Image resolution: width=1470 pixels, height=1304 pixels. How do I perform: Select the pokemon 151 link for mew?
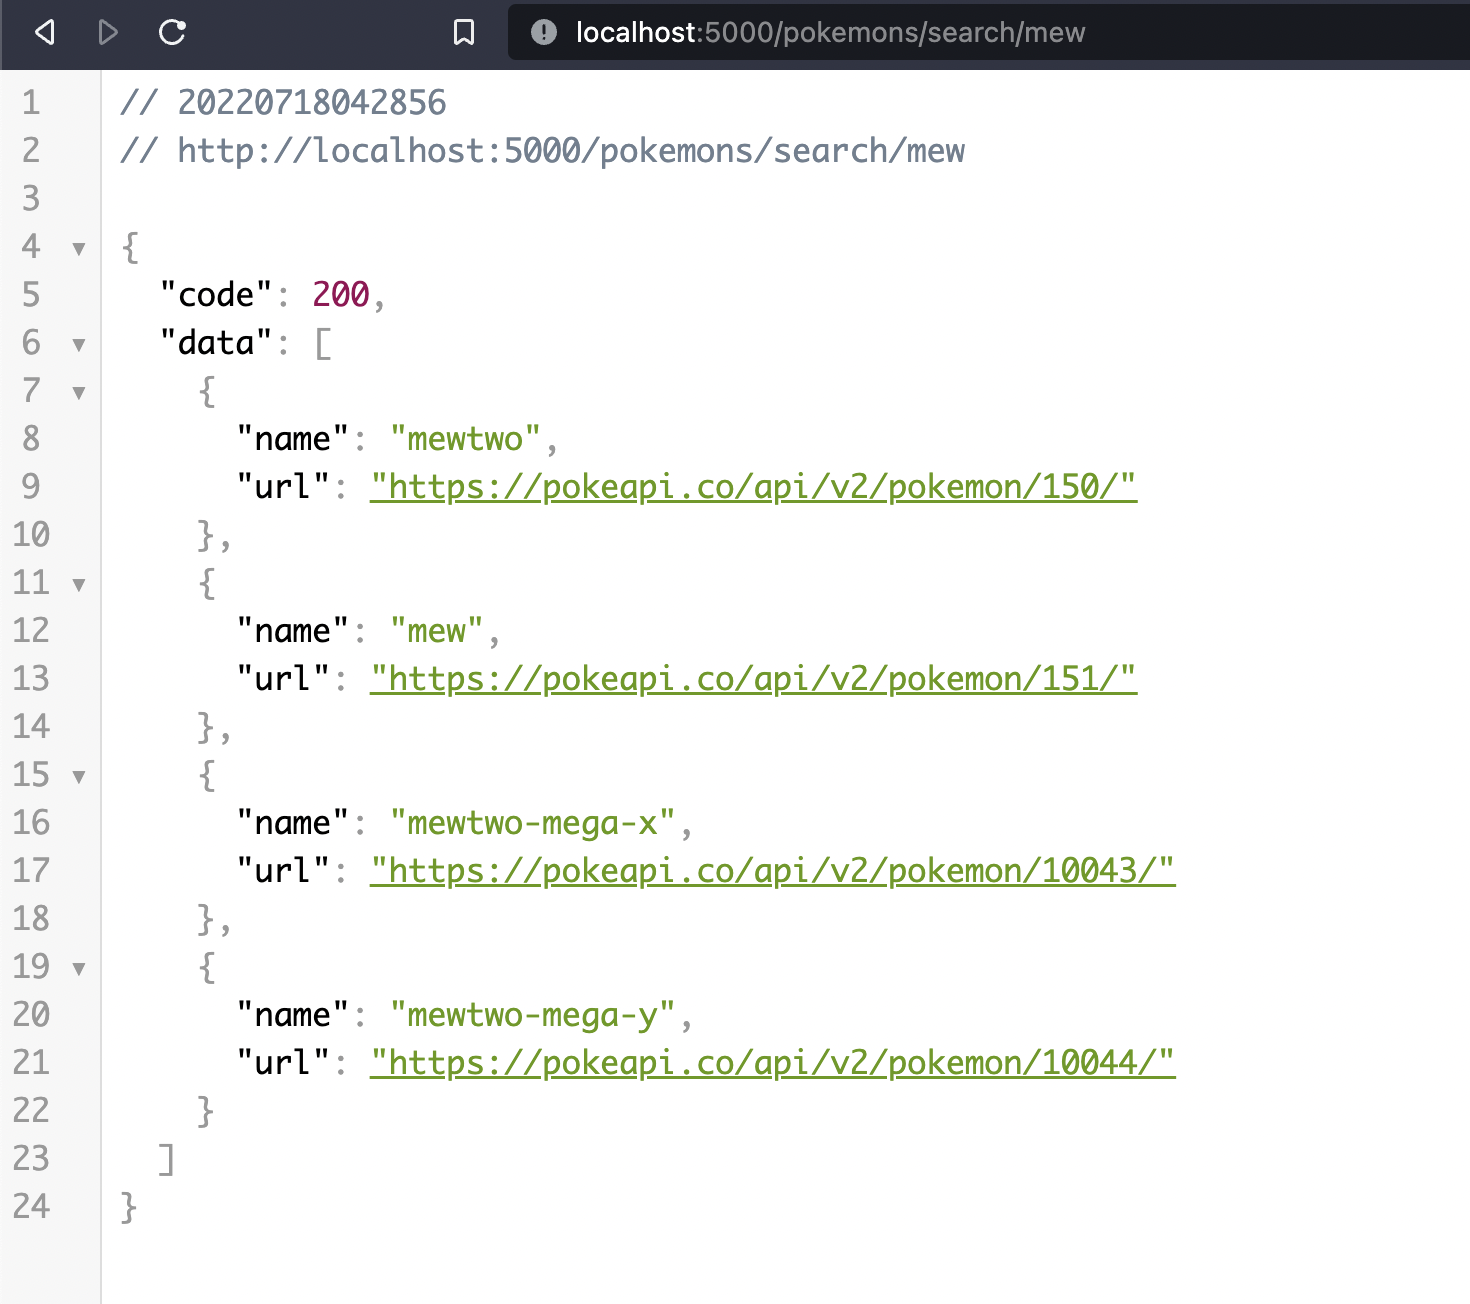753,679
